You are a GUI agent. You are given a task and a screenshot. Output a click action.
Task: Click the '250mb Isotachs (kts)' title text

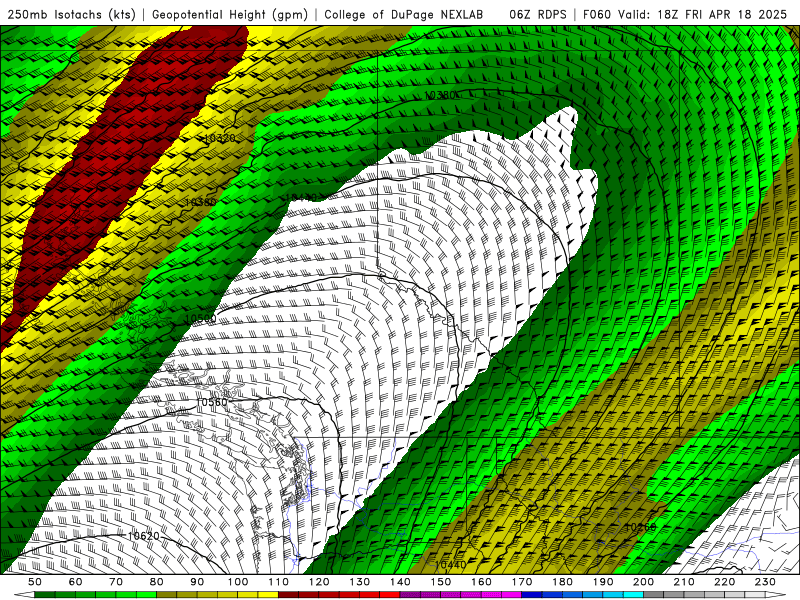coord(71,15)
